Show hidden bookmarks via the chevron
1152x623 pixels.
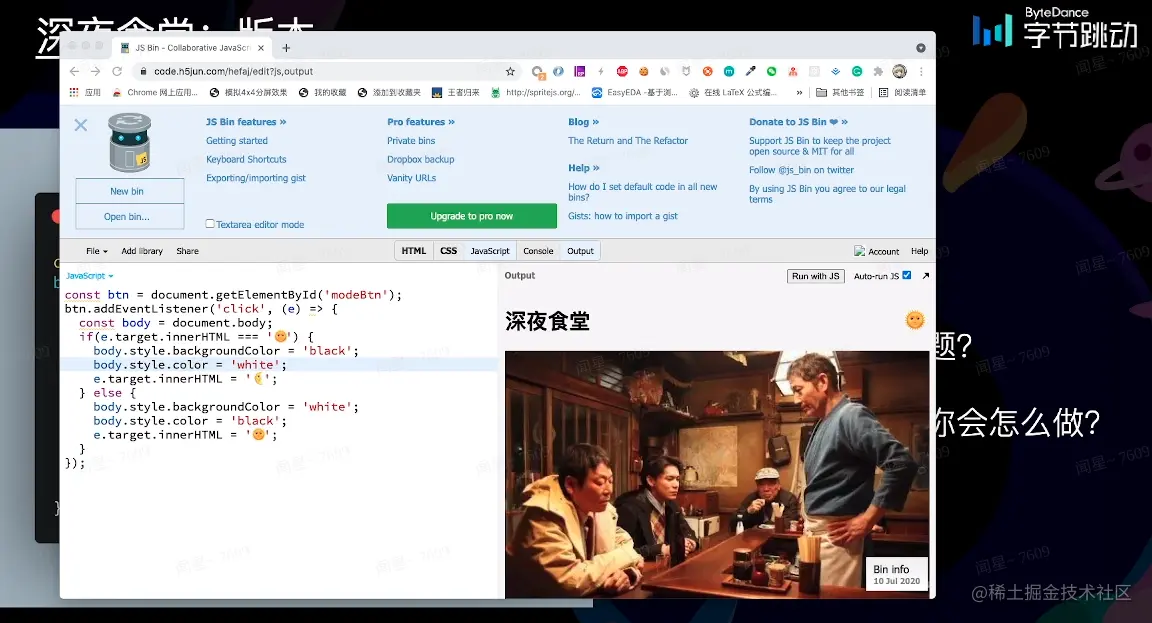pyautogui.click(x=799, y=93)
